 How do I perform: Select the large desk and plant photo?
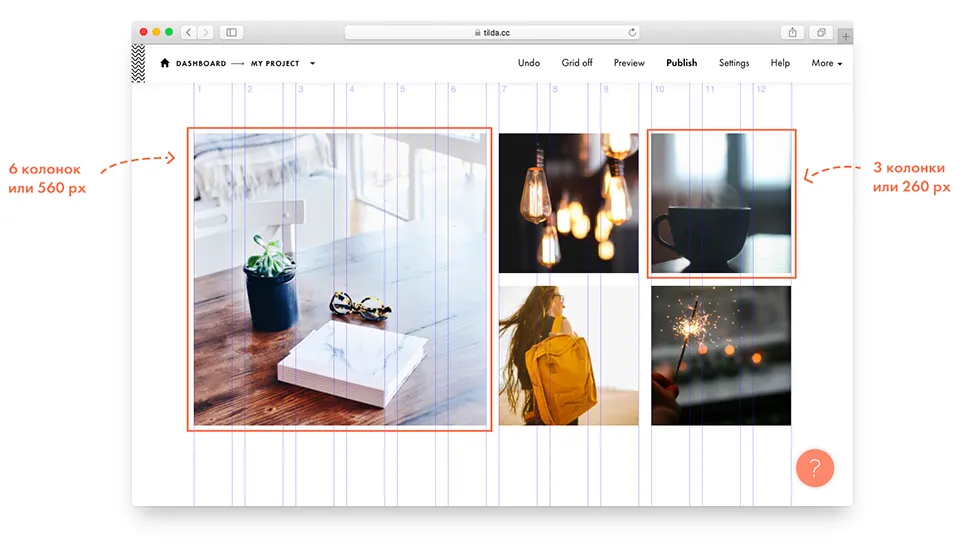click(340, 279)
